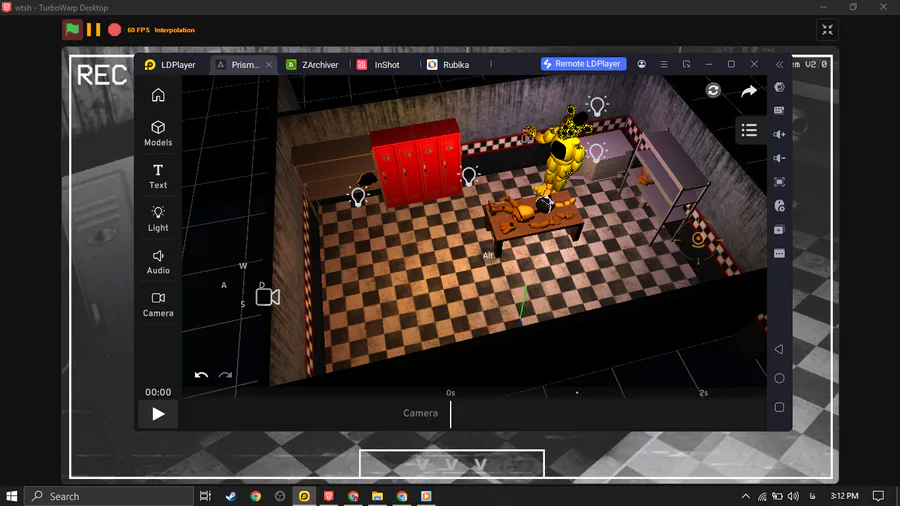Viewport: 900px width, 506px height.
Task: Collapse the LDPlayer right toolbar
Action: coord(779,64)
